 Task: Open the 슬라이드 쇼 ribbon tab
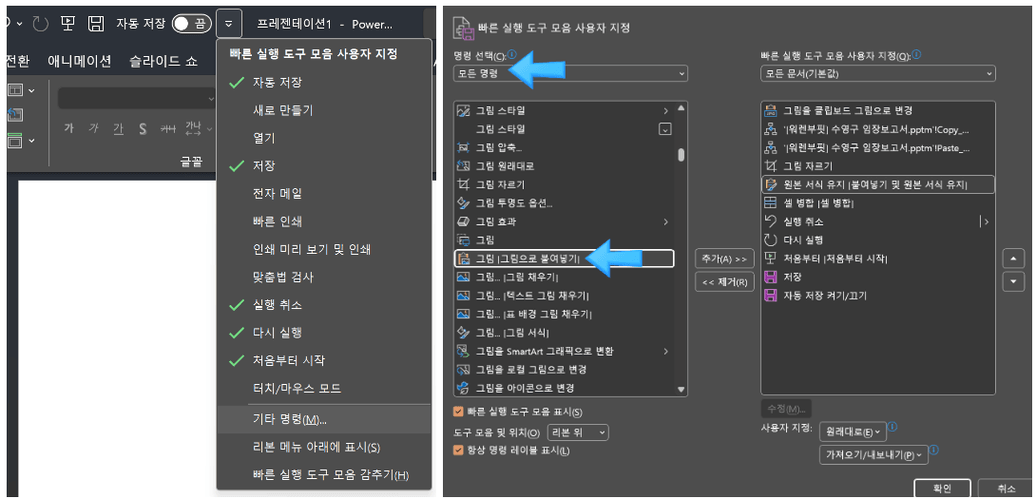(162, 61)
